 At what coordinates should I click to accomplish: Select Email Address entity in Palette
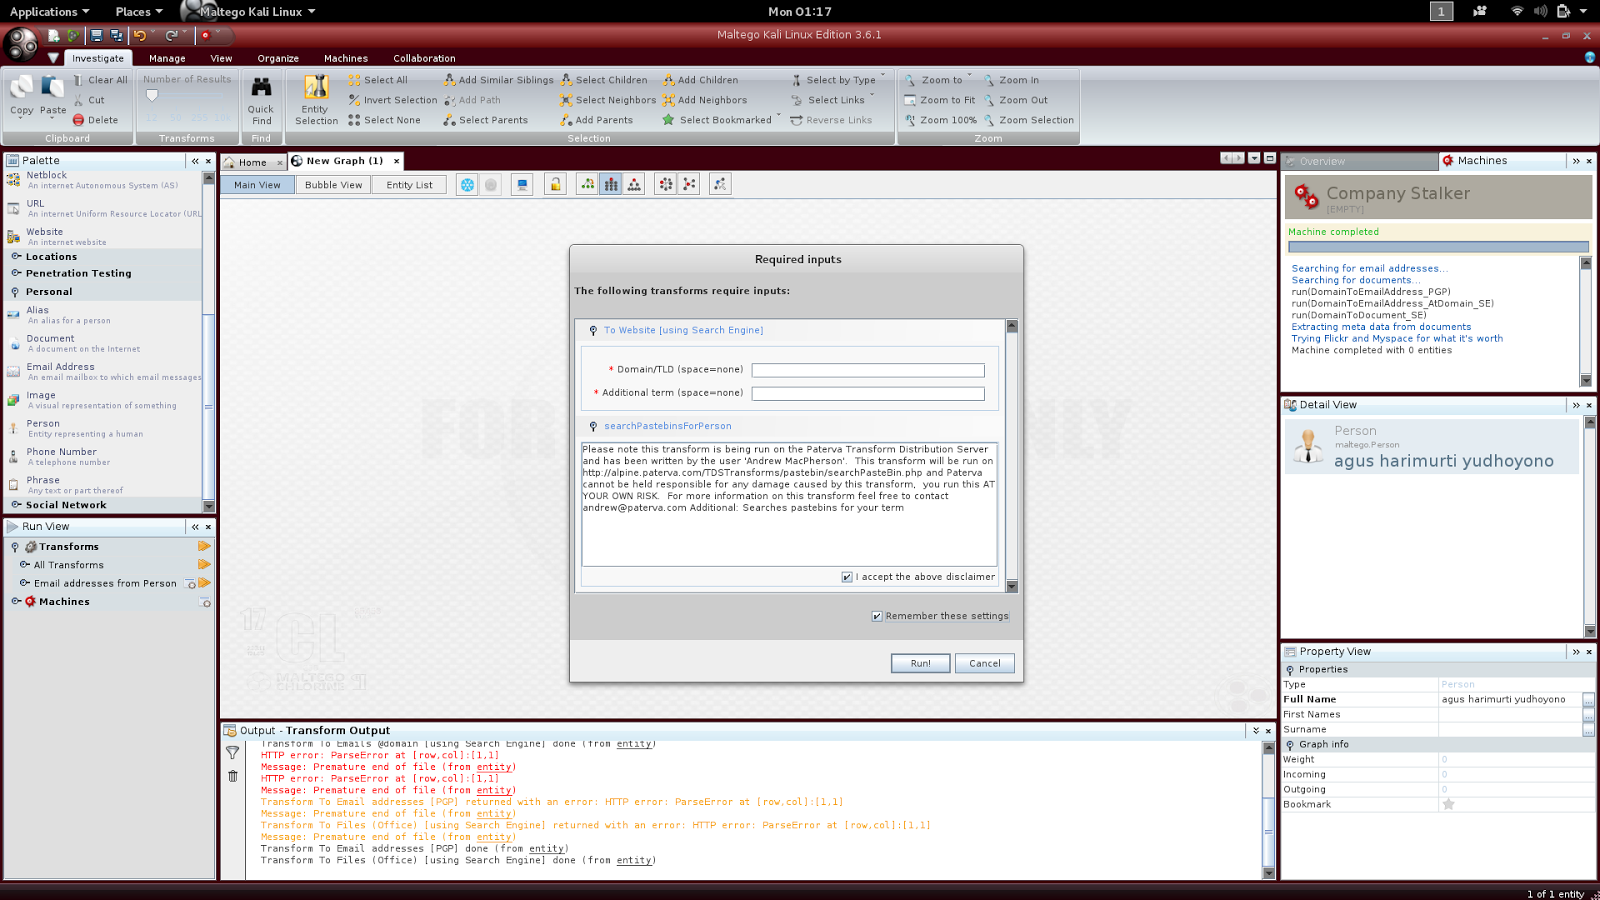pos(104,371)
